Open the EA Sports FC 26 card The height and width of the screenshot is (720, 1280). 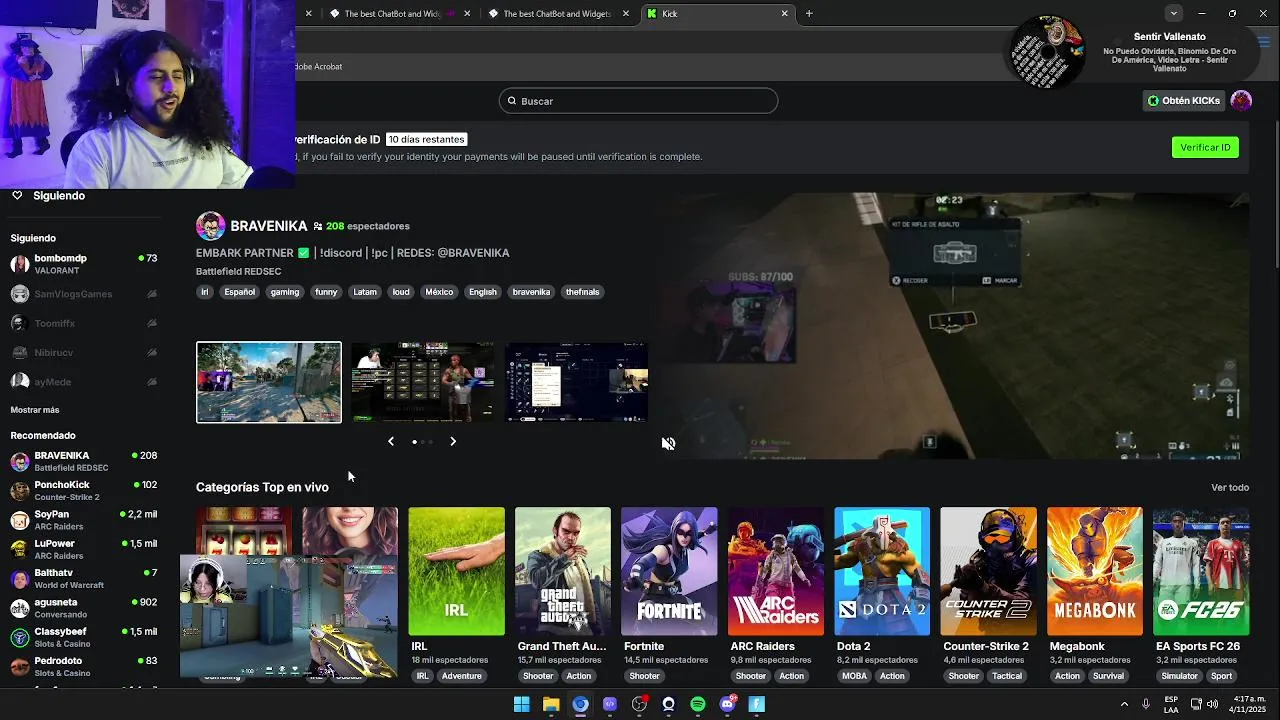click(1201, 571)
